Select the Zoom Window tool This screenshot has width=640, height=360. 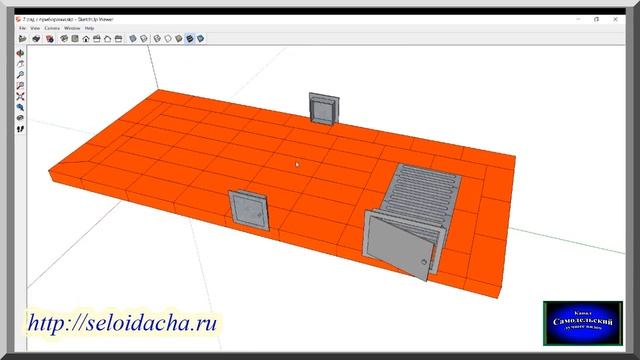20,86
